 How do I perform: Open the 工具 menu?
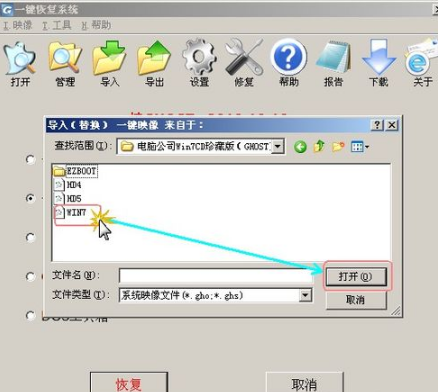[57, 25]
